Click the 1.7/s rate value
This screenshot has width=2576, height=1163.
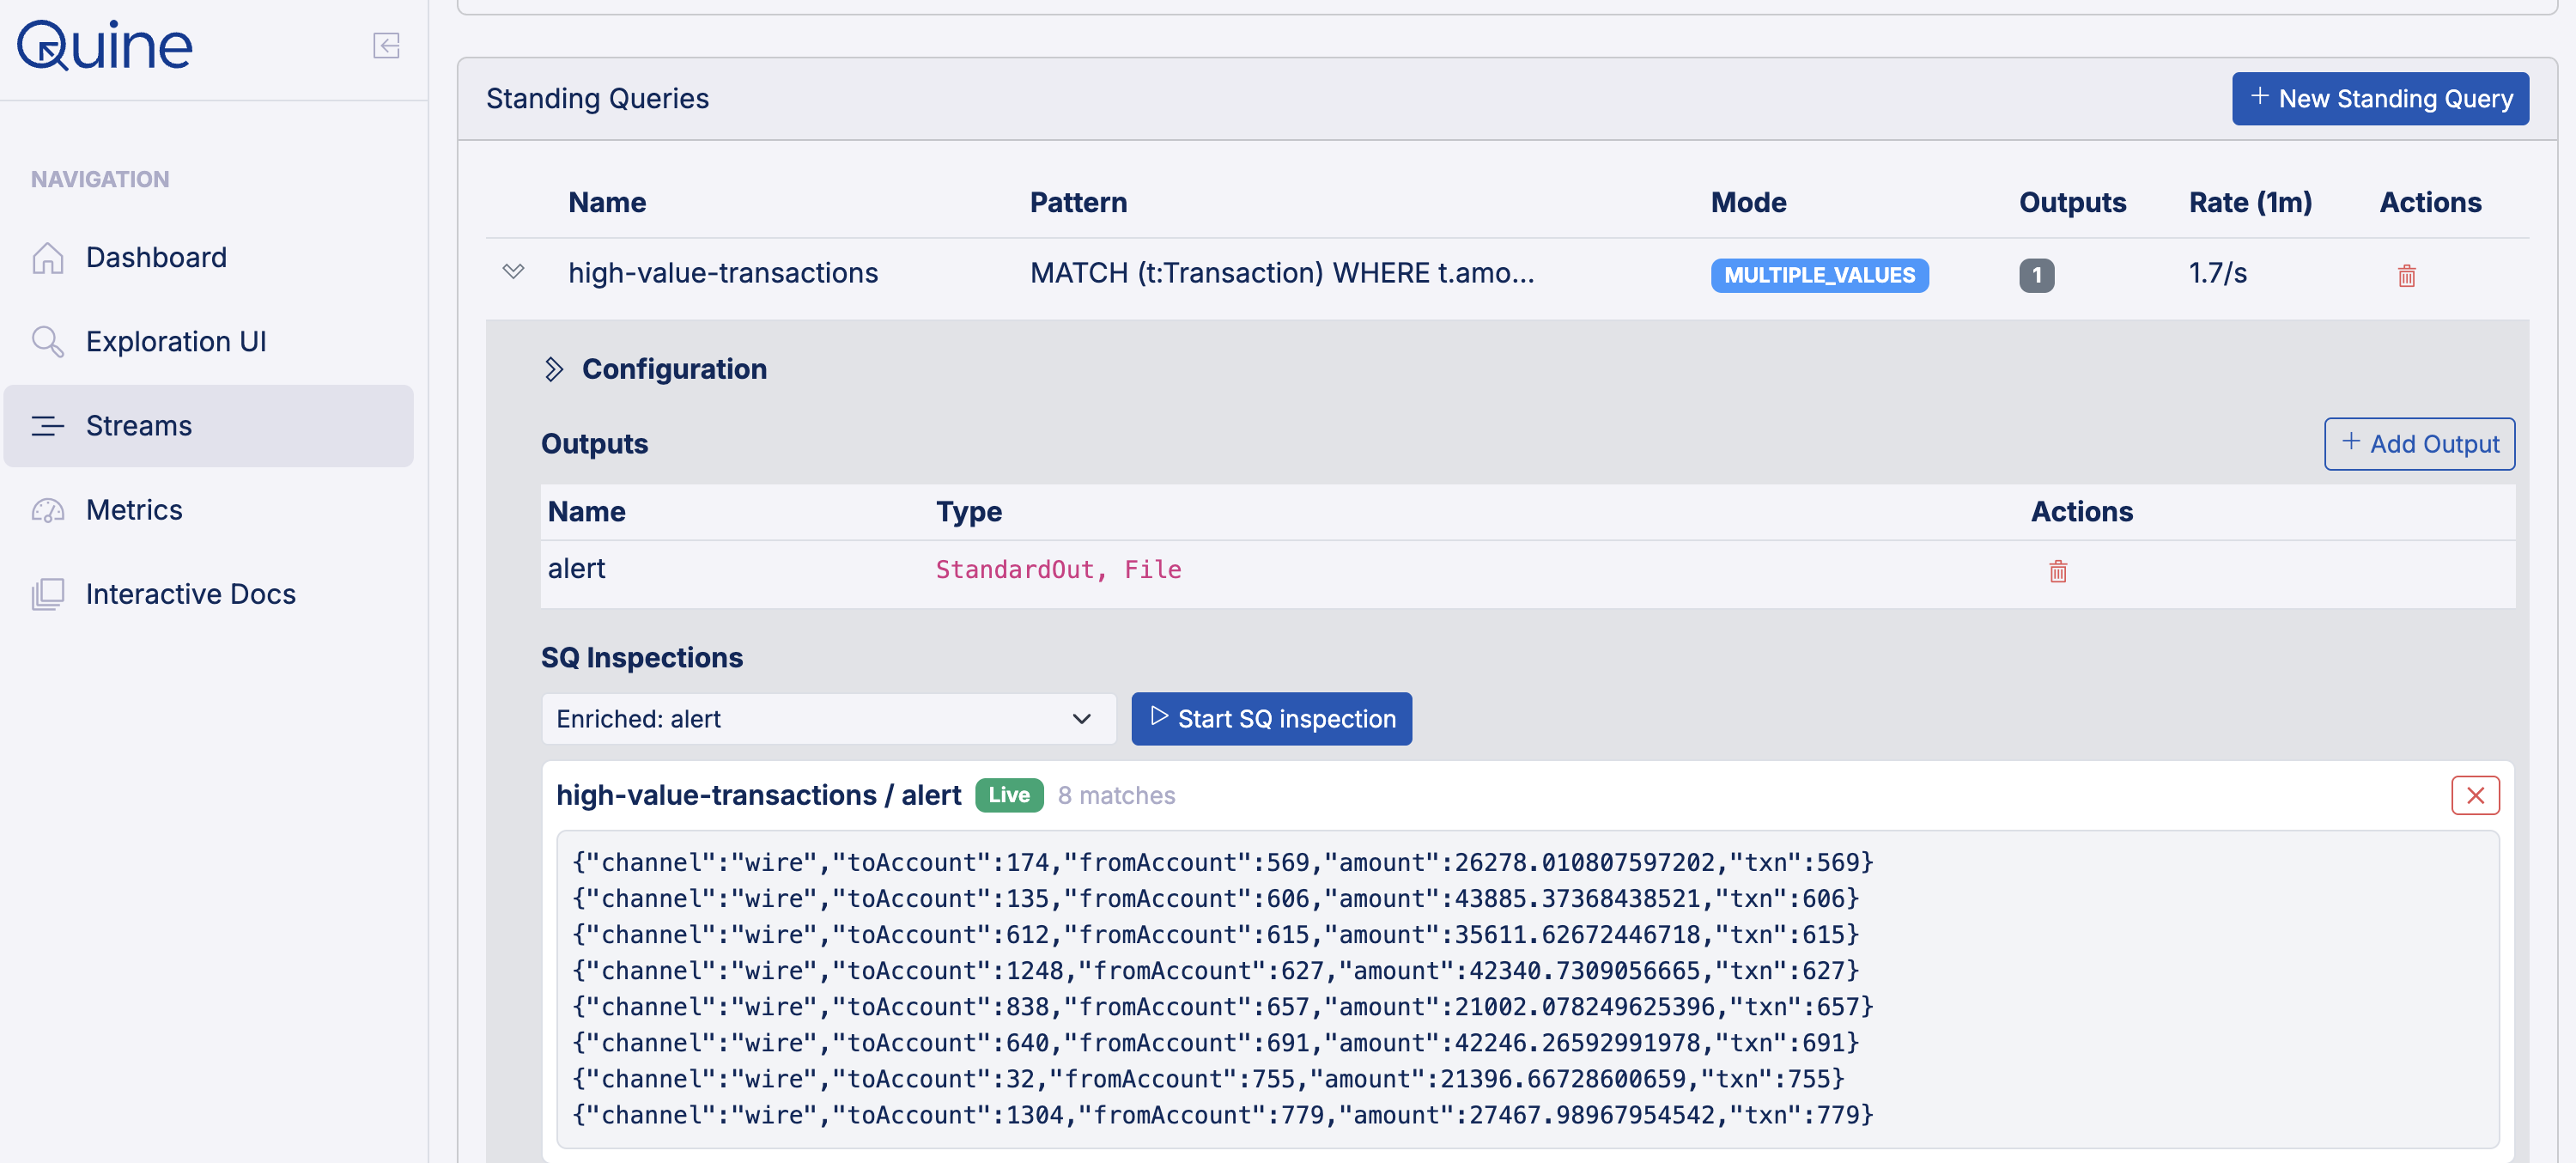(x=2217, y=273)
